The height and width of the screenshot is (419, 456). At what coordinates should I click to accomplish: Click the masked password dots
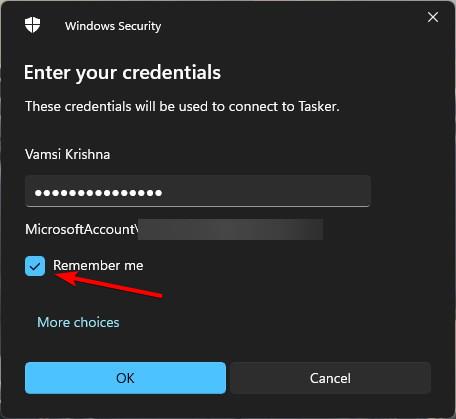tap(98, 193)
